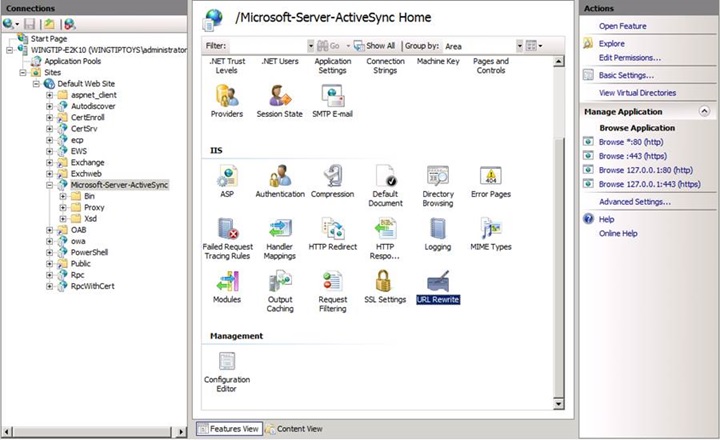
Task: Browse 127.0.0.1:443 (https) link
Action: (650, 184)
